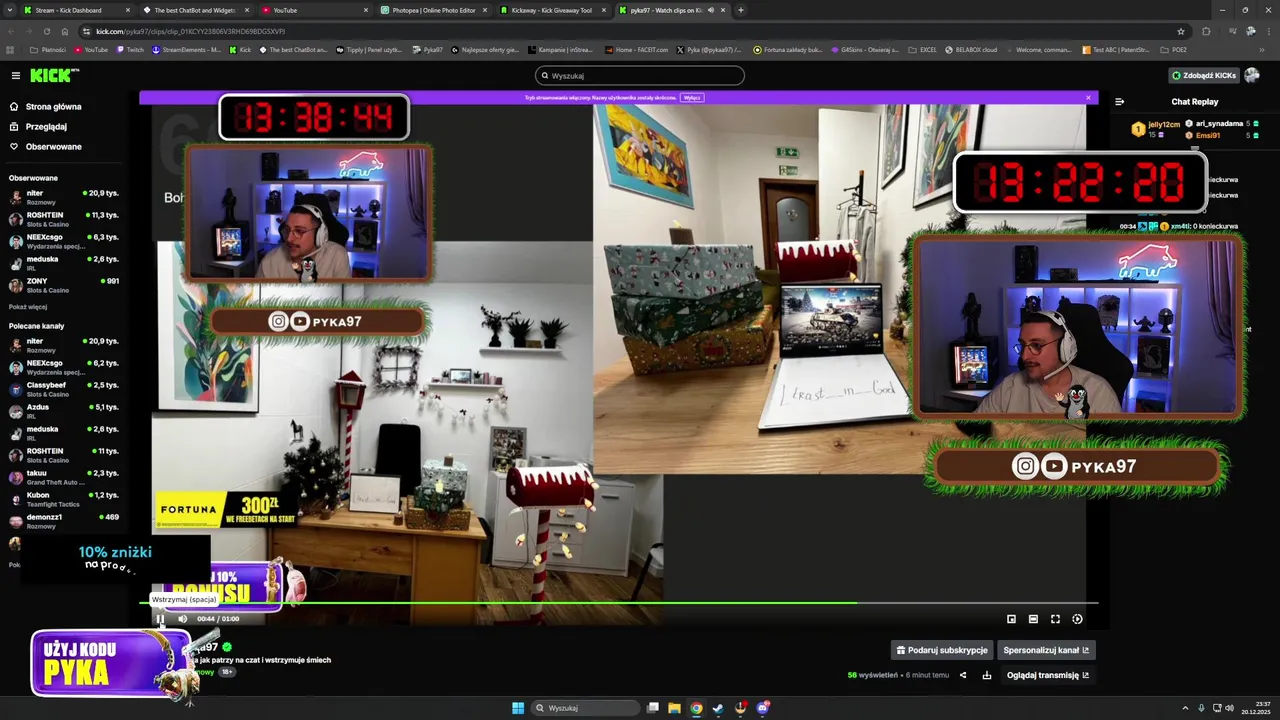Switch to Photopea Online Photo Editor tab
The width and height of the screenshot is (1280, 720).
[432, 10]
